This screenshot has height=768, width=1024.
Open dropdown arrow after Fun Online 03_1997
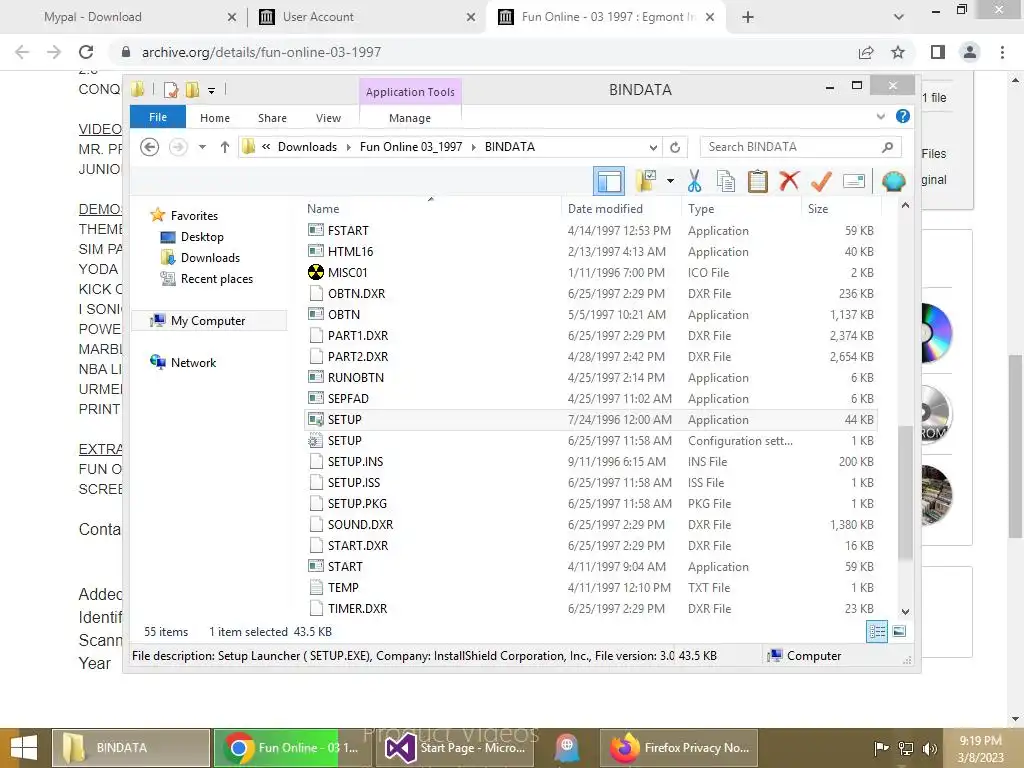click(x=473, y=147)
